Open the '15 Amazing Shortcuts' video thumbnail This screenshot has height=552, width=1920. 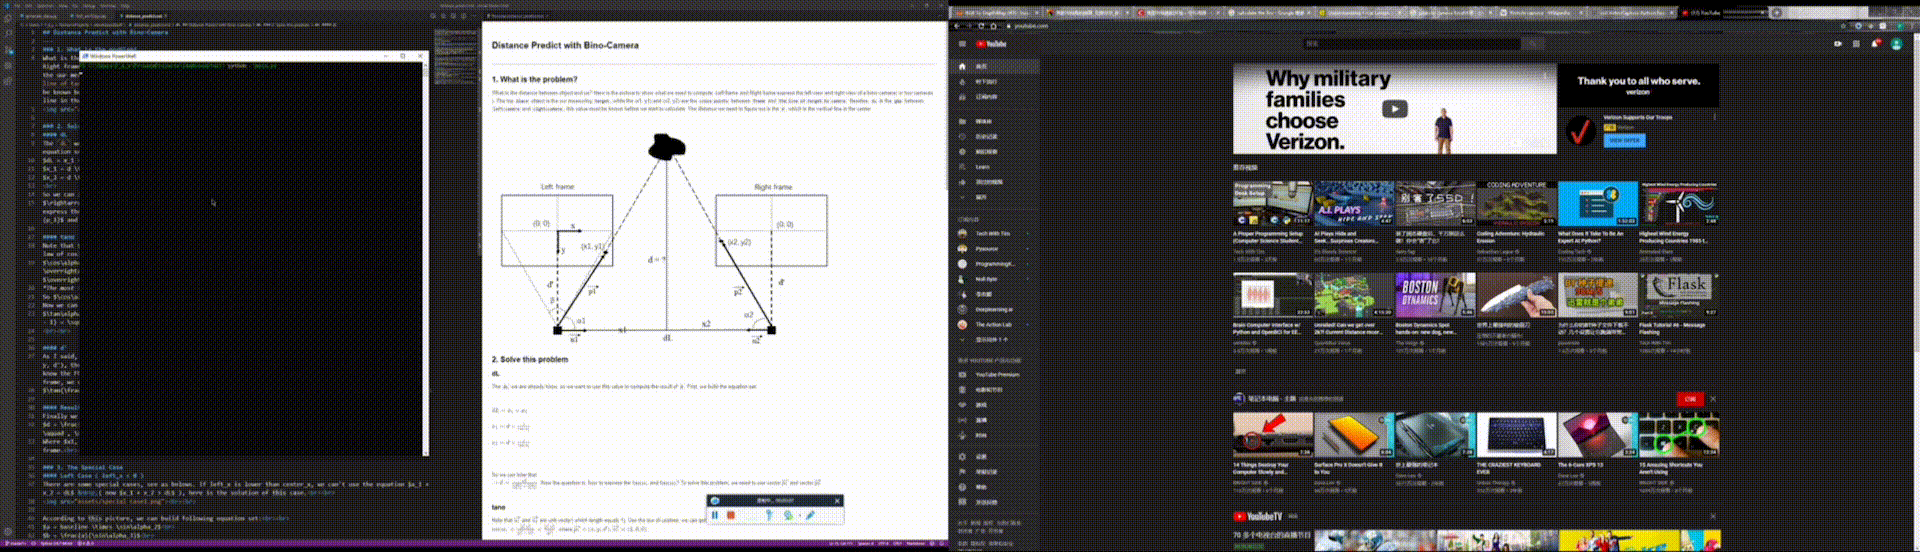(1679, 434)
